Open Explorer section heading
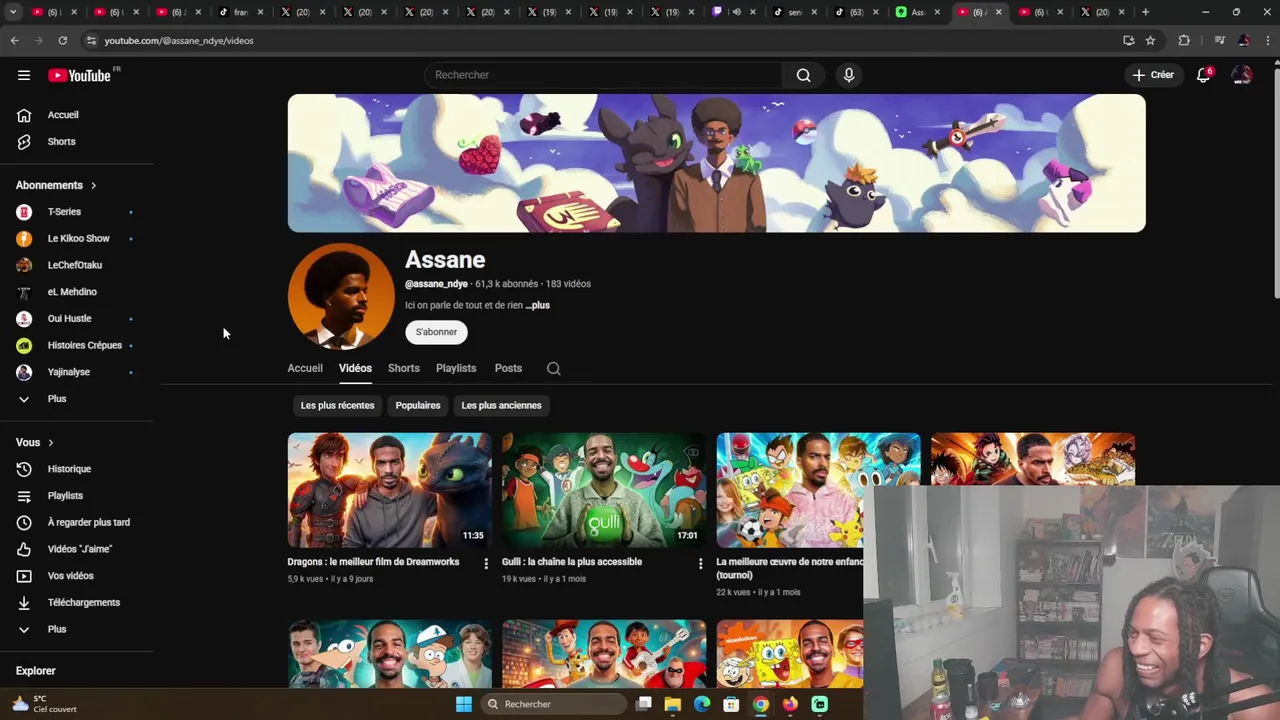Viewport: 1280px width, 720px height. [36, 671]
